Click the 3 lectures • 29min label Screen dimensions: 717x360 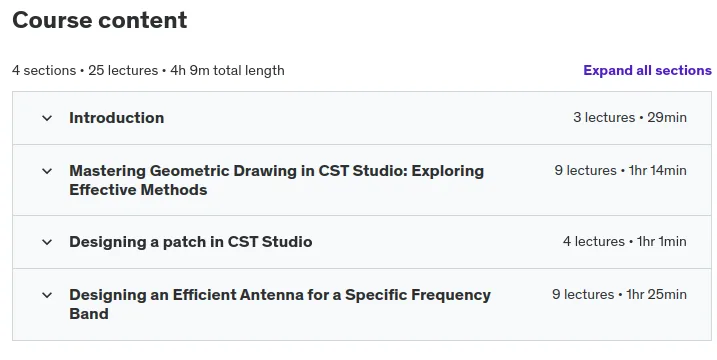(630, 118)
